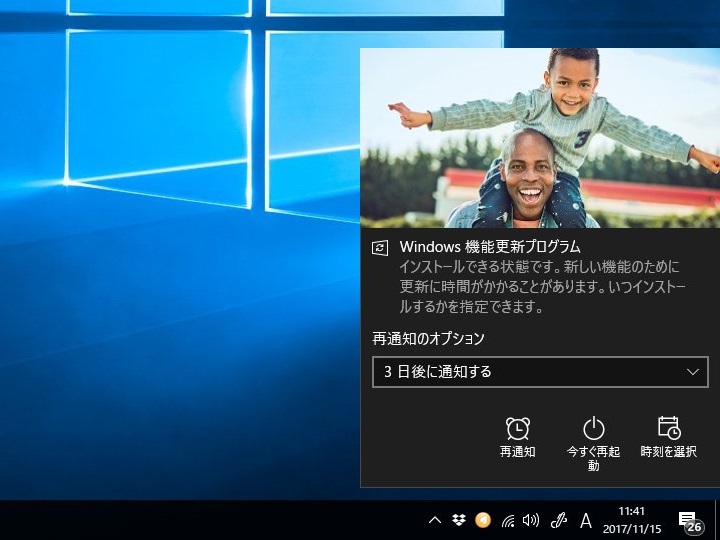Show hidden tray icons chevron

(435, 520)
